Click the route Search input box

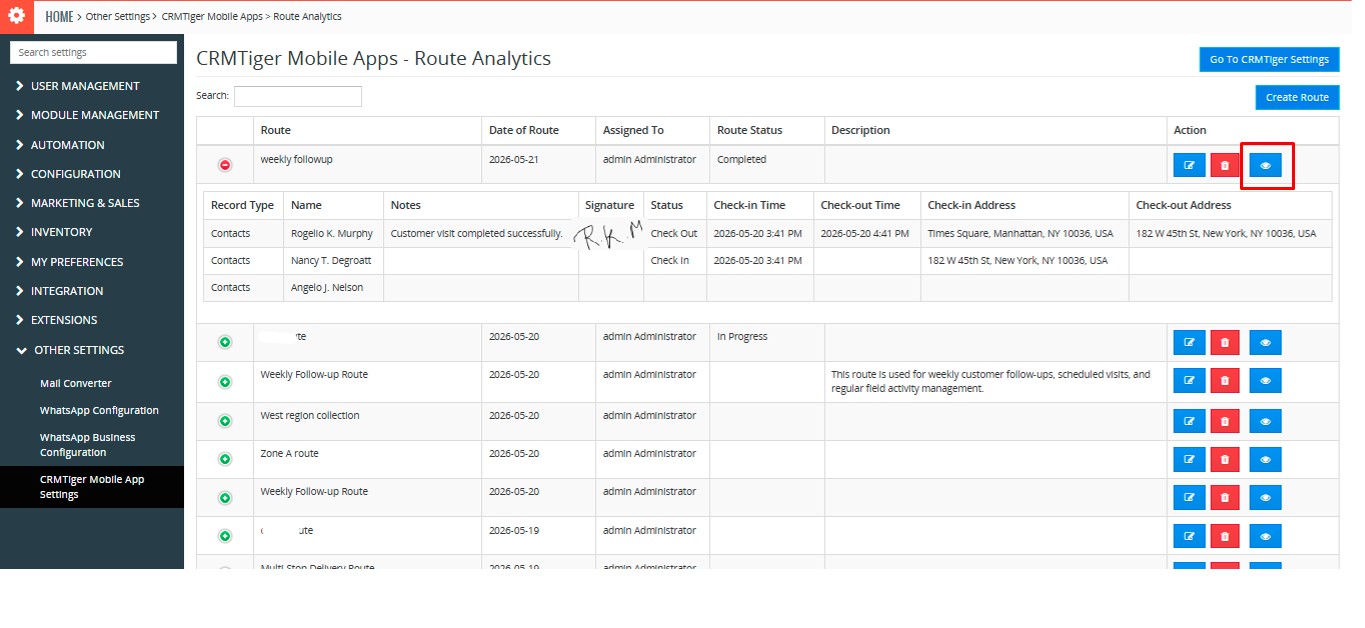(298, 96)
